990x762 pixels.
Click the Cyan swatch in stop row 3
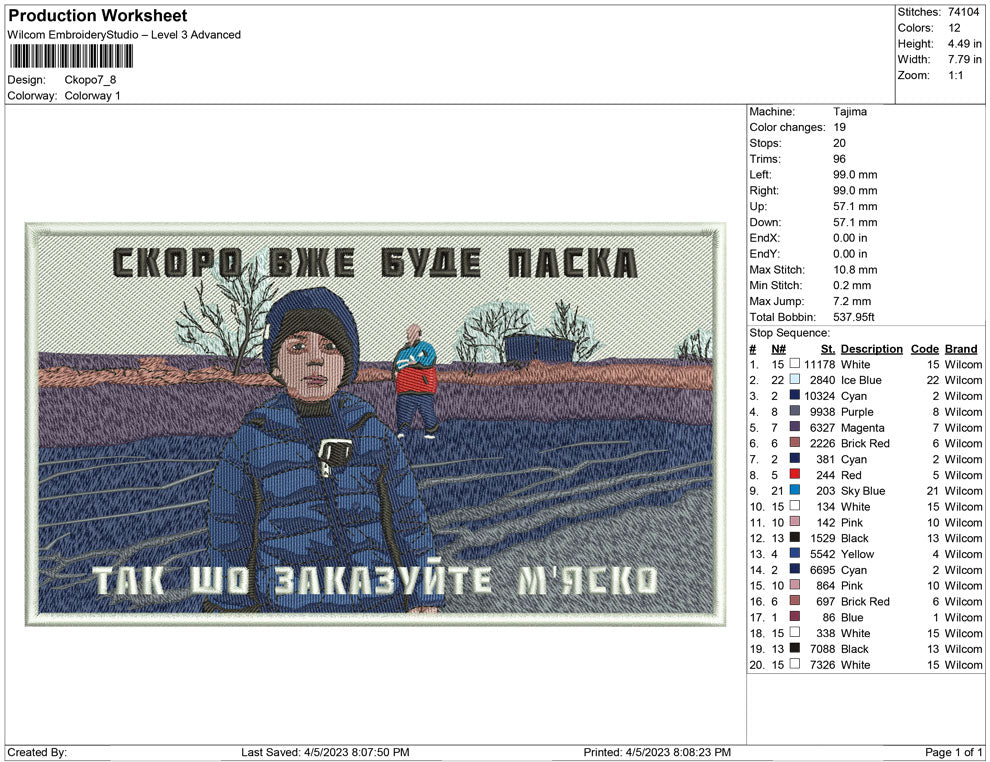795,395
